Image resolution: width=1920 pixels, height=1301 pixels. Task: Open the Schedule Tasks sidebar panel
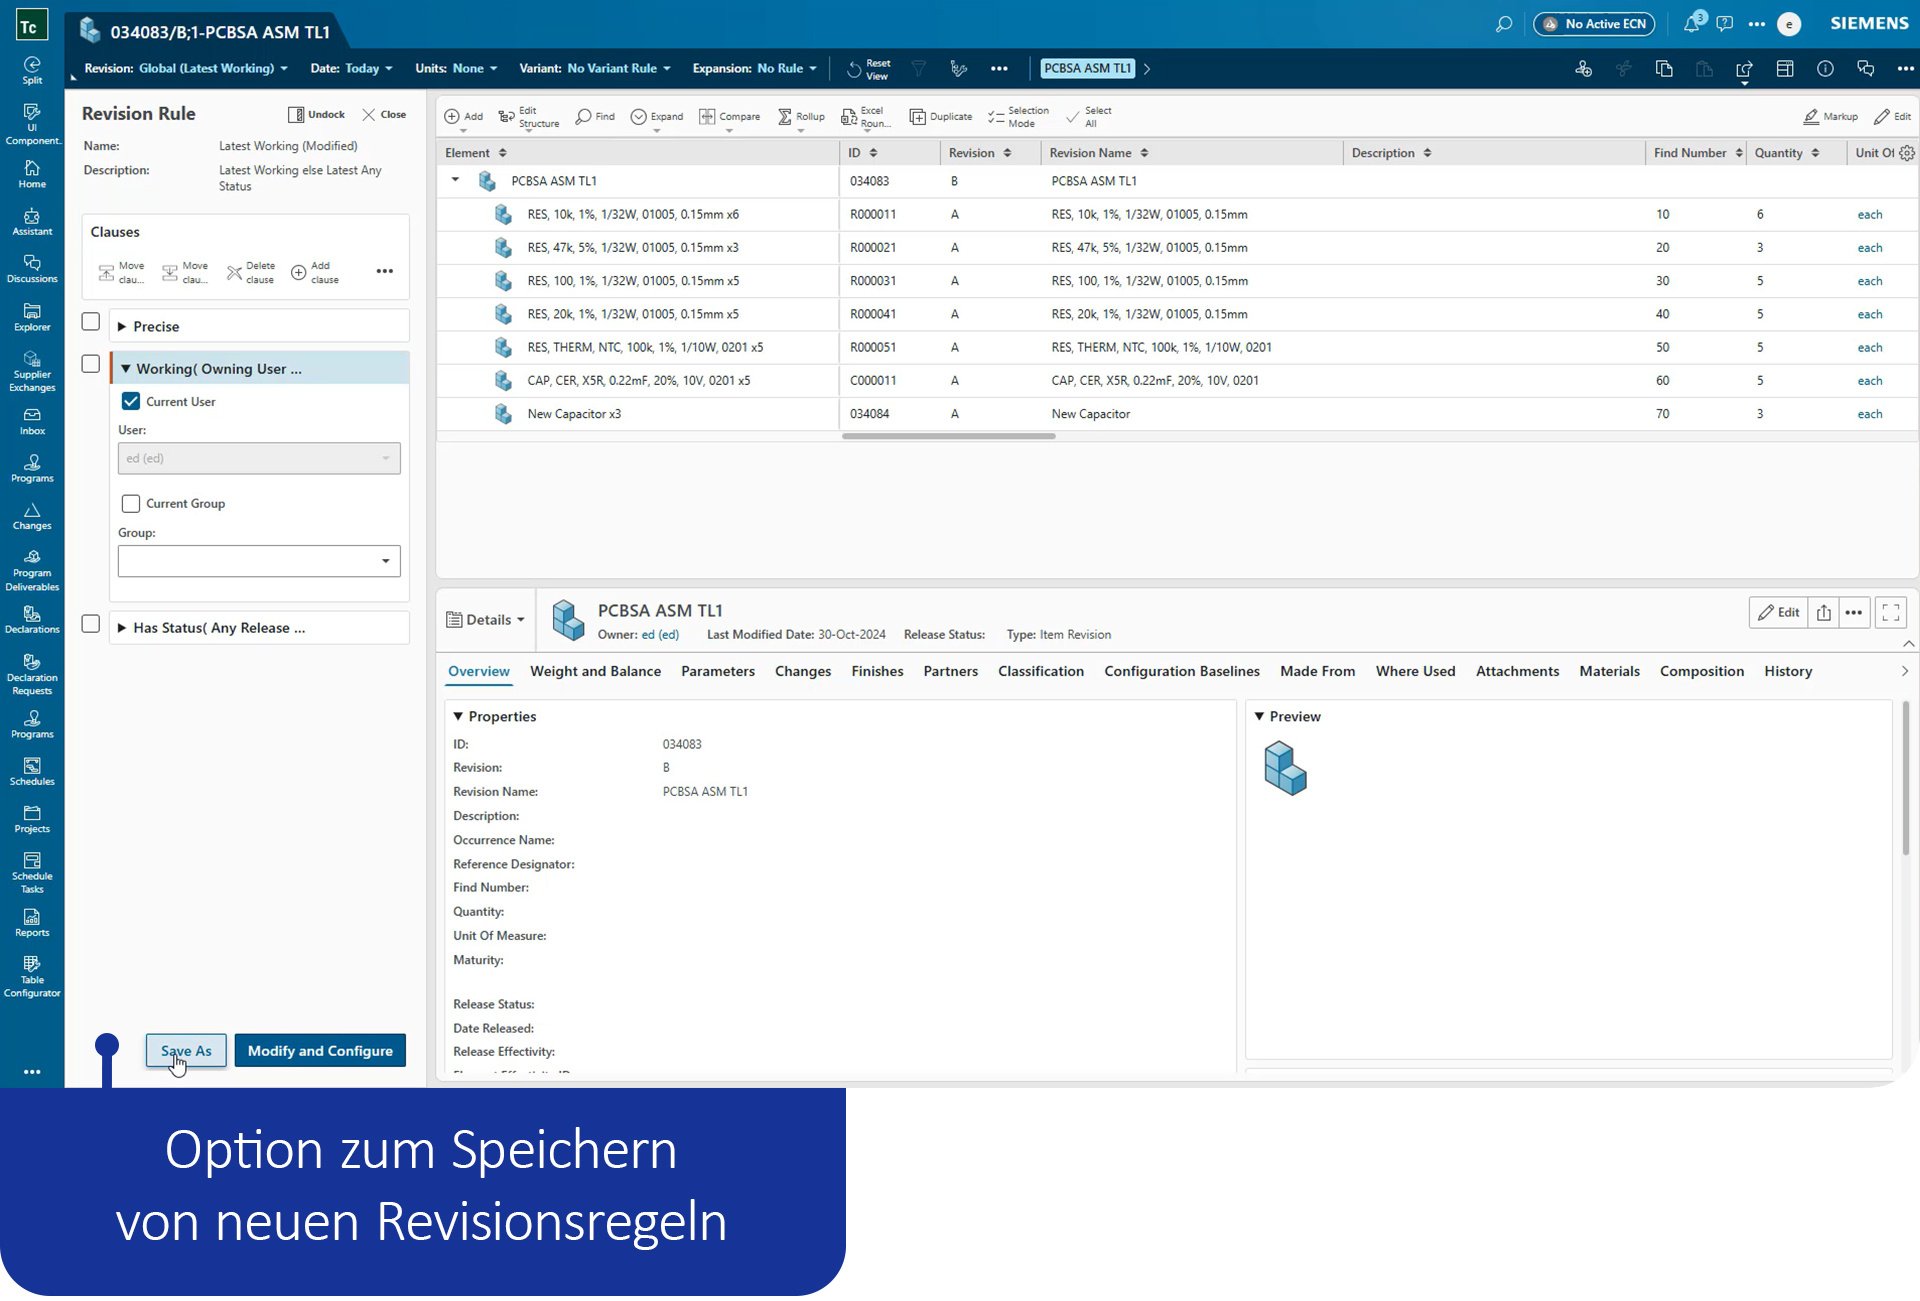32,868
